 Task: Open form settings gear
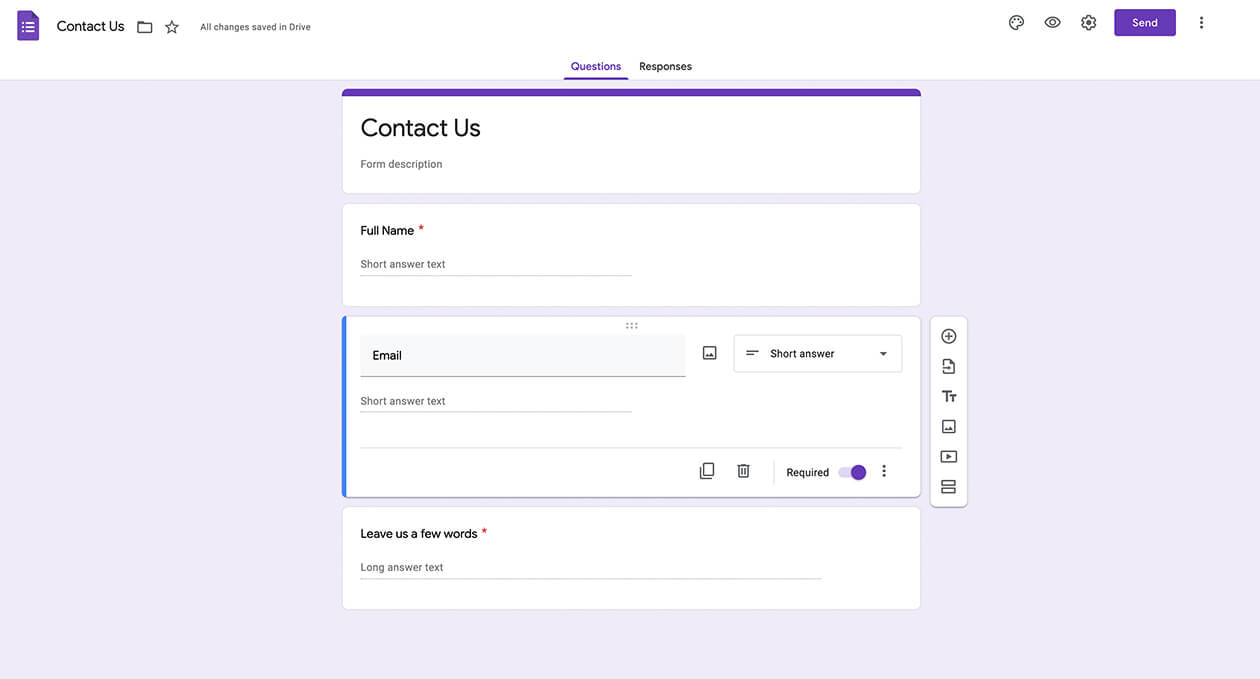coord(1089,23)
